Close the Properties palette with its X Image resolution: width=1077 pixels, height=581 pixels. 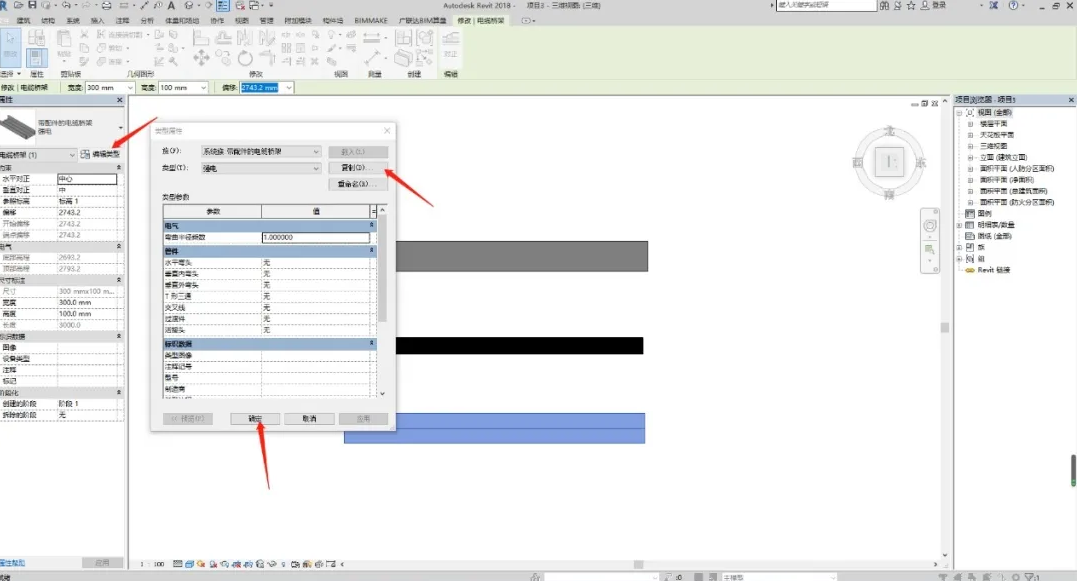[120, 100]
